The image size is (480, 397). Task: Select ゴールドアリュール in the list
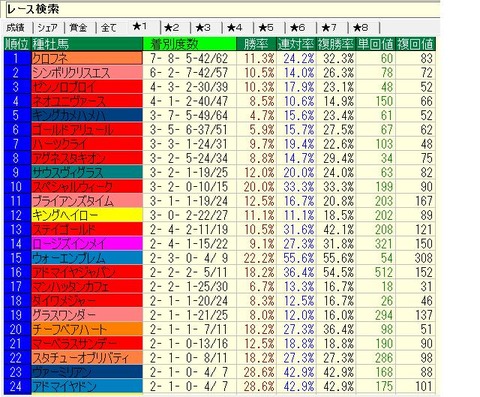click(x=87, y=129)
